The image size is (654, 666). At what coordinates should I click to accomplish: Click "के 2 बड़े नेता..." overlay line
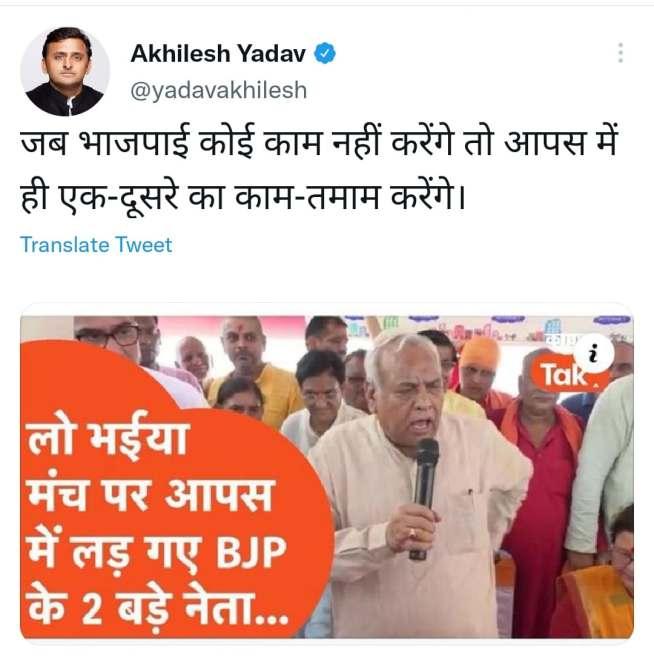[x=156, y=607]
